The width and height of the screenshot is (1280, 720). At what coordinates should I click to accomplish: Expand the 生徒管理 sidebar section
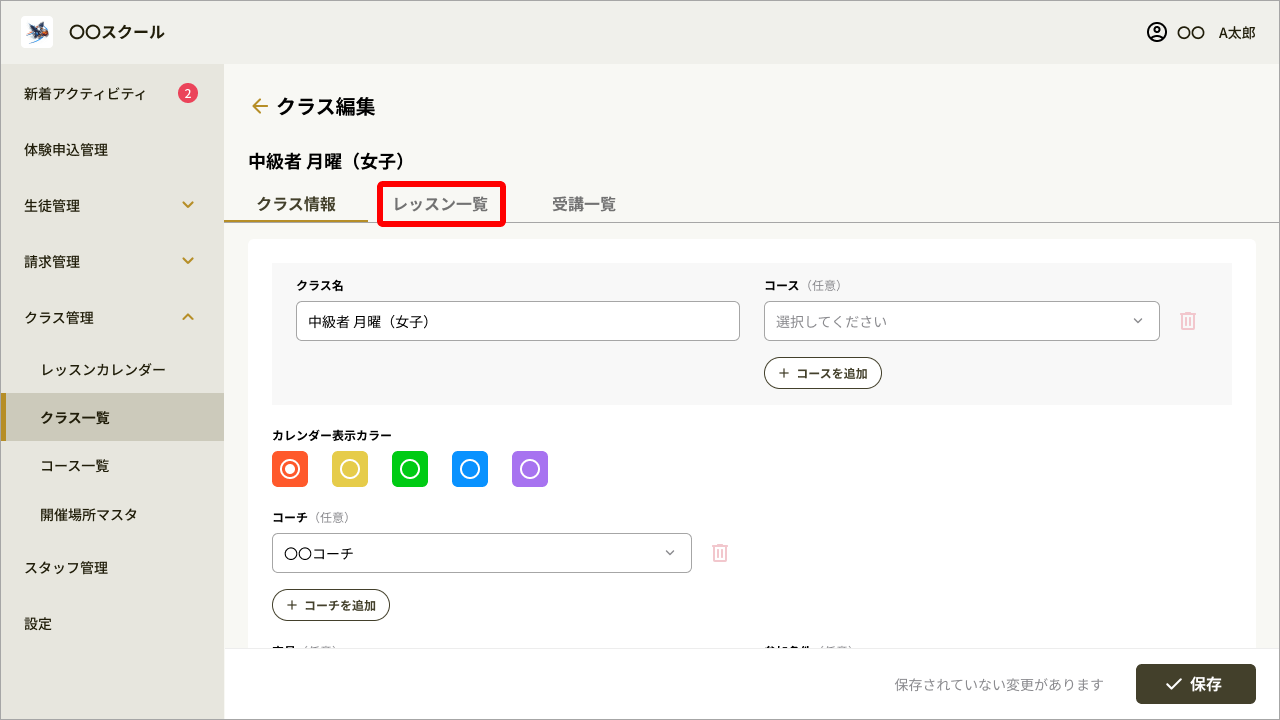[x=188, y=206]
